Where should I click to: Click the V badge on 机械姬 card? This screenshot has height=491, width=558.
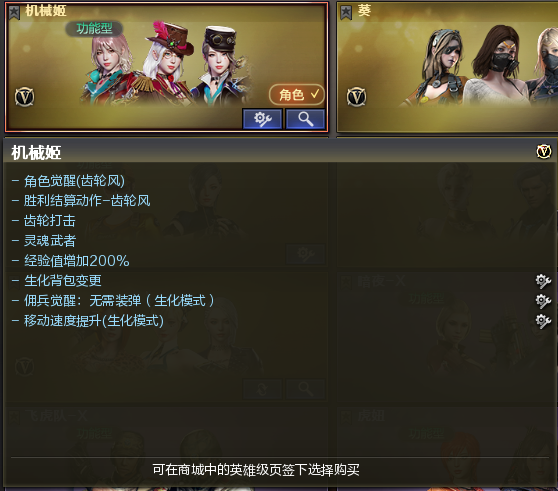(x=25, y=97)
